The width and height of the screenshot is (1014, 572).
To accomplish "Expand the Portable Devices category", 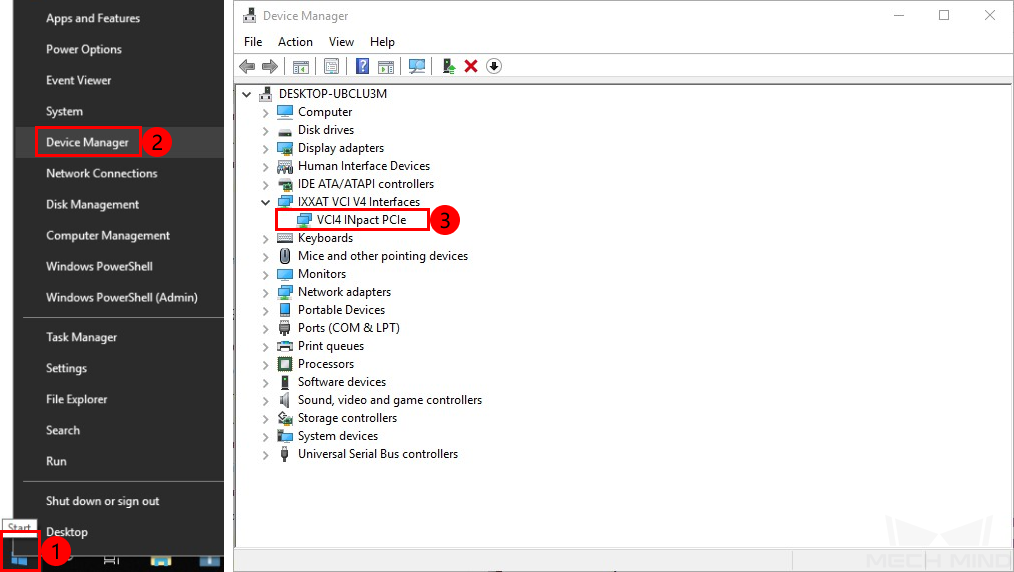I will [x=265, y=310].
